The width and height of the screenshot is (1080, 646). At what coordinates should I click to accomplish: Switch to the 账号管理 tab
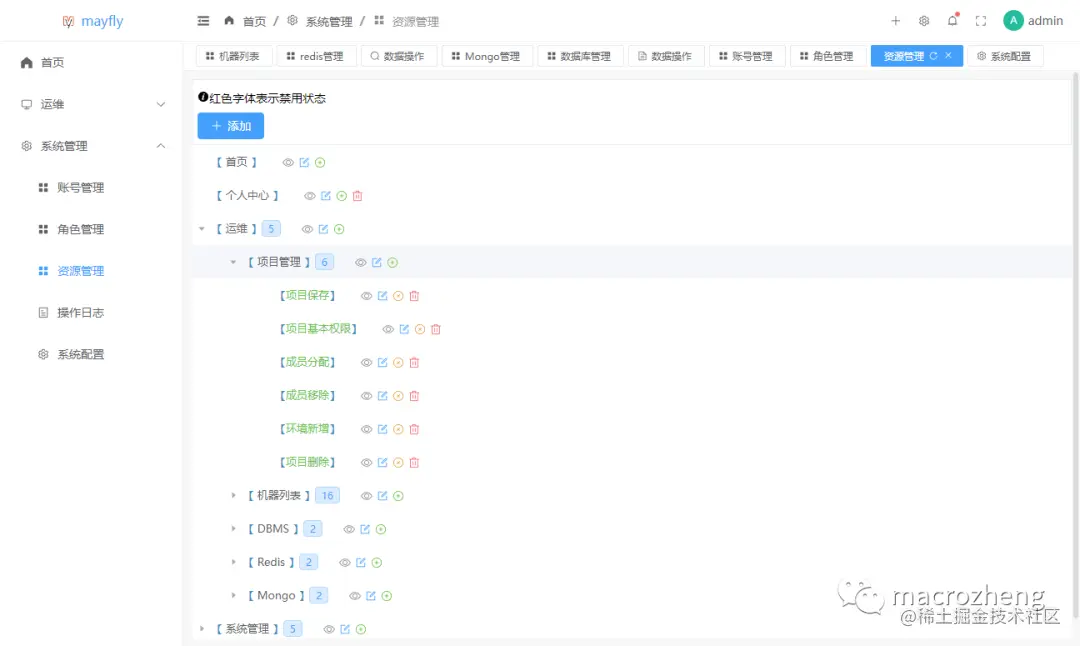(x=746, y=56)
